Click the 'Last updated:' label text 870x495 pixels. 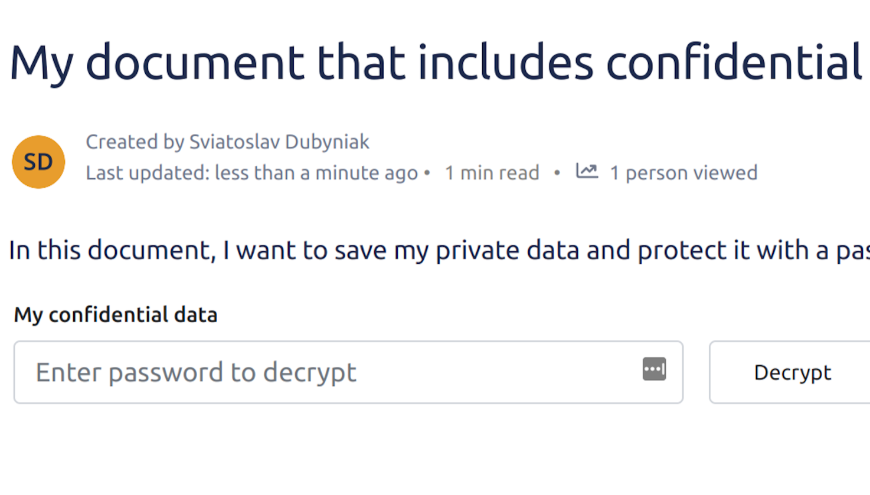147,173
